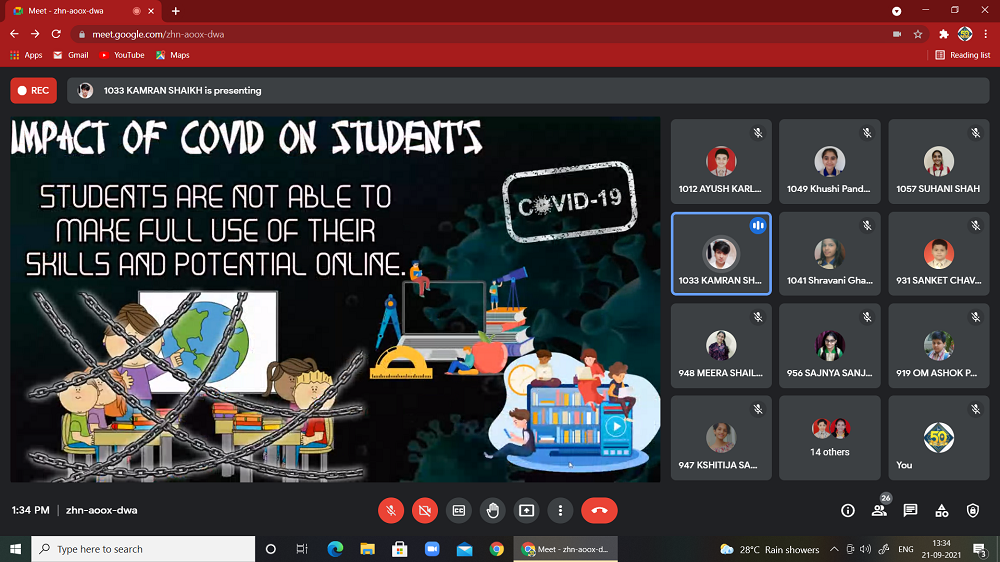
Task: Expand the hidden system tray icons
Action: (x=835, y=549)
